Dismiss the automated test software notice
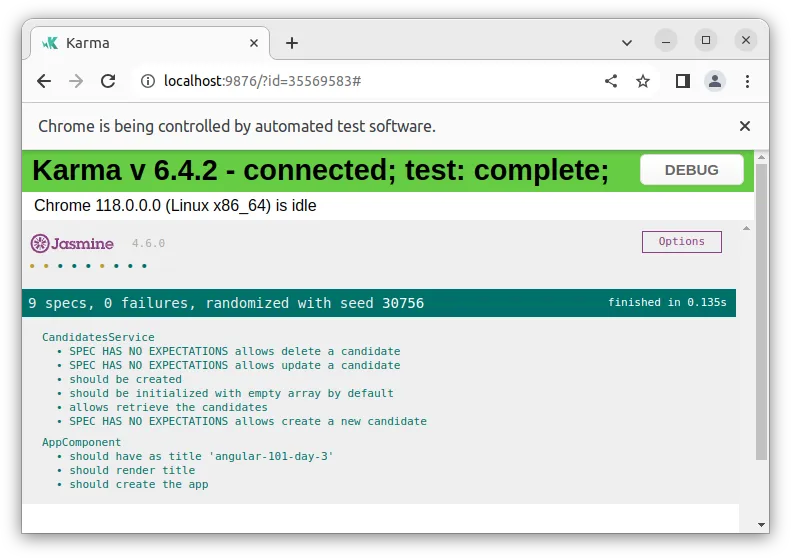 [745, 126]
